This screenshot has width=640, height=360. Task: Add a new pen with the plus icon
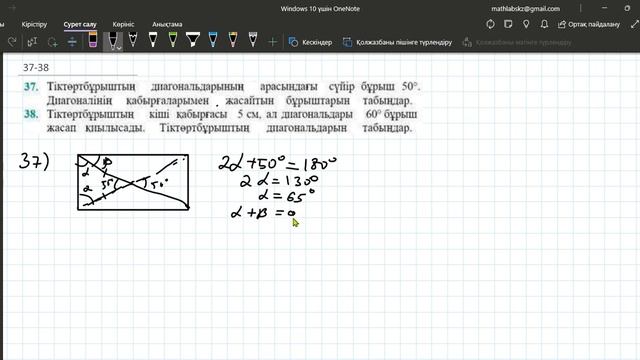pyautogui.click(x=272, y=42)
